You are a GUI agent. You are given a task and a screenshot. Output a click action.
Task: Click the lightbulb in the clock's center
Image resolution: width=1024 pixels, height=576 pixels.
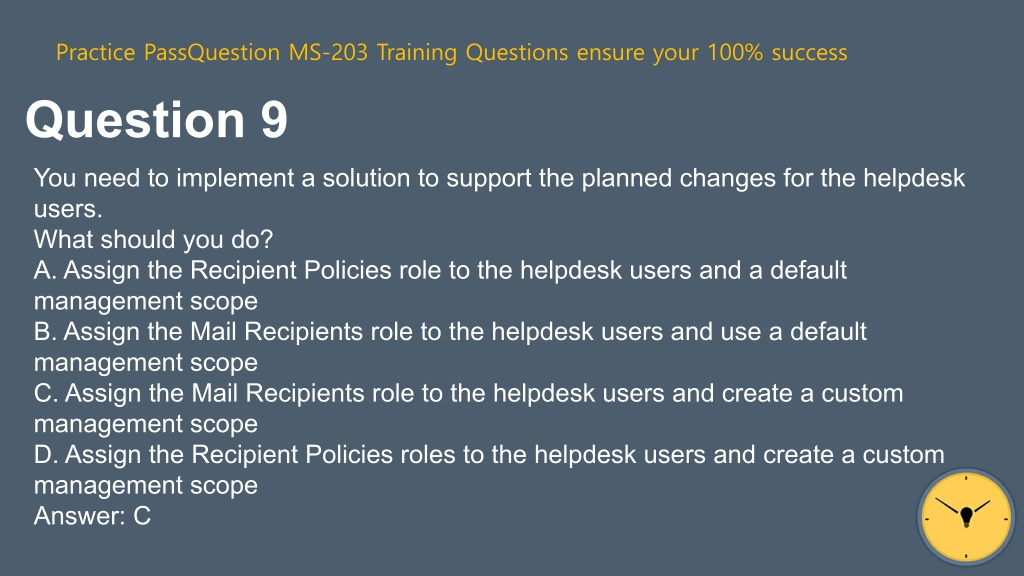click(x=967, y=517)
